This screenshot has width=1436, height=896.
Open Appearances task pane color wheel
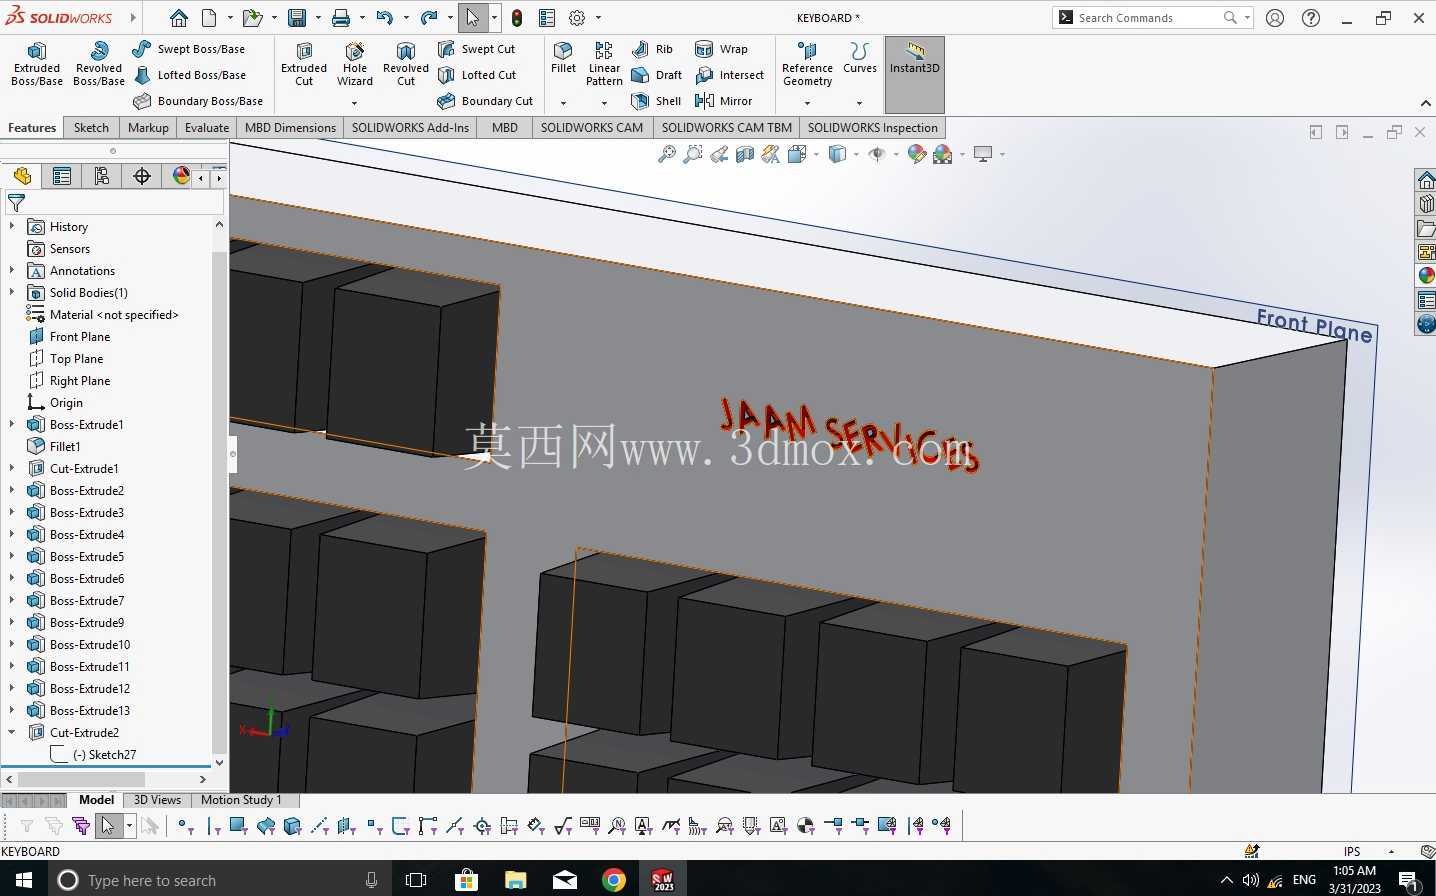click(x=1426, y=276)
